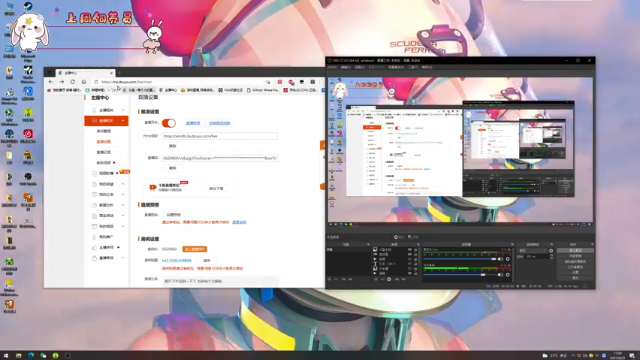Toggle visibility of the bottom OBS source
The height and width of the screenshot is (360, 640).
(410, 273)
